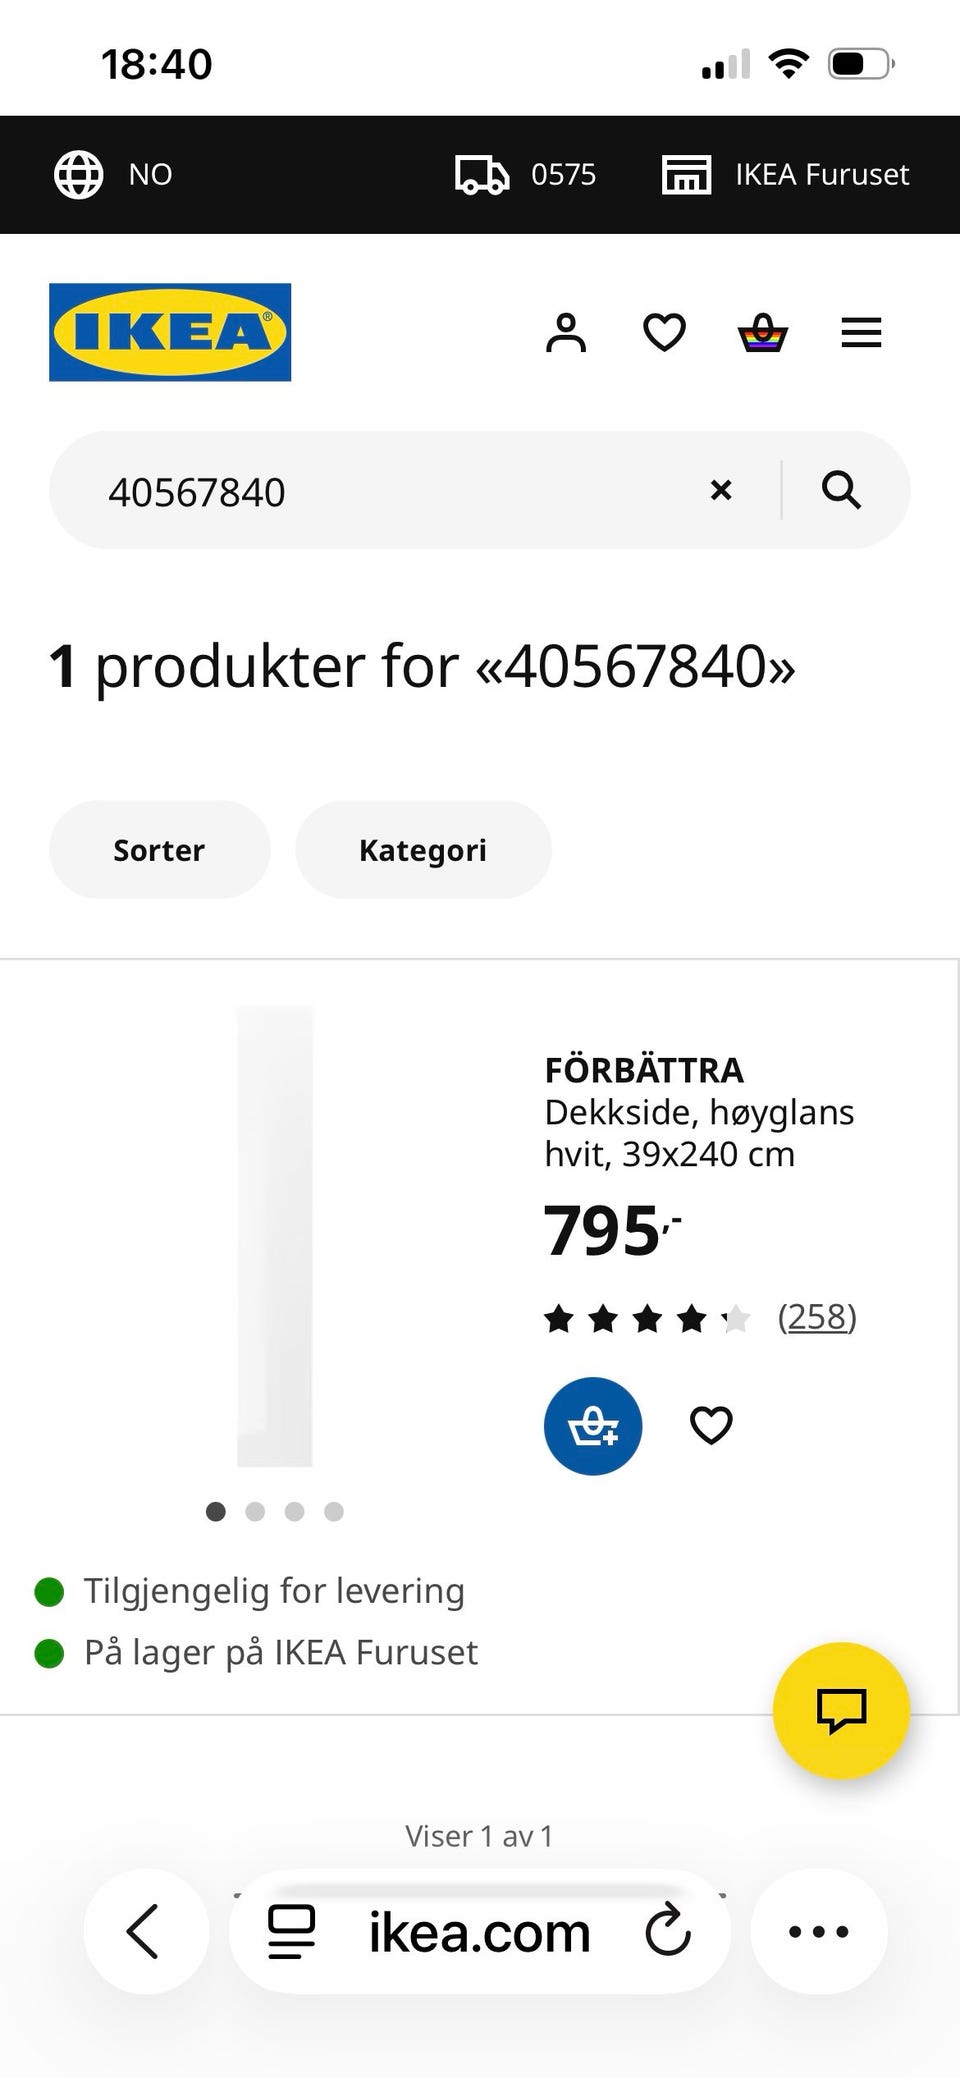This screenshot has height=2078, width=960.
Task: Open the favorites heart in the header
Action: coord(664,333)
